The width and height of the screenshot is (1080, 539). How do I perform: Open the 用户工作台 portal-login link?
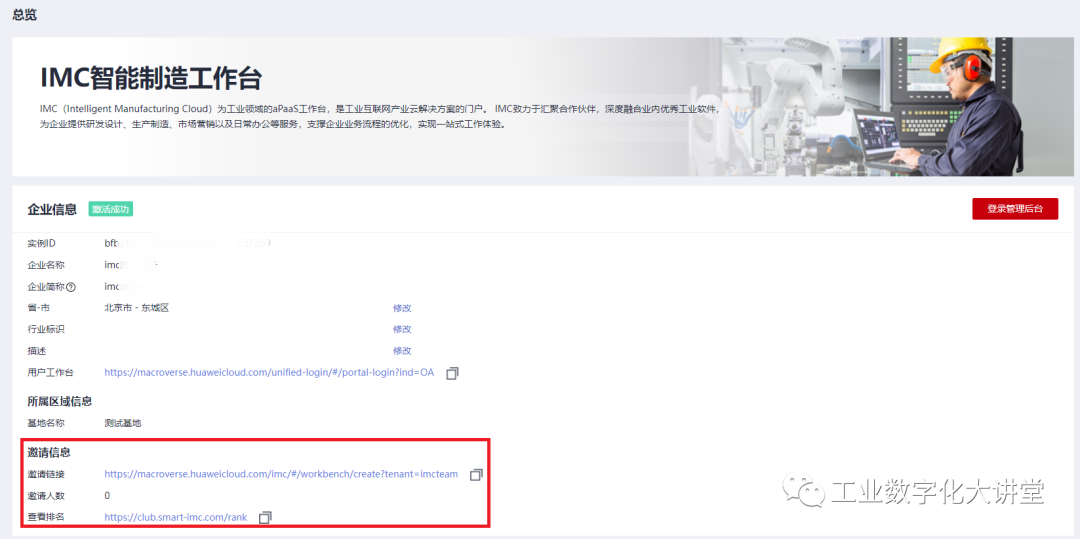(x=269, y=372)
